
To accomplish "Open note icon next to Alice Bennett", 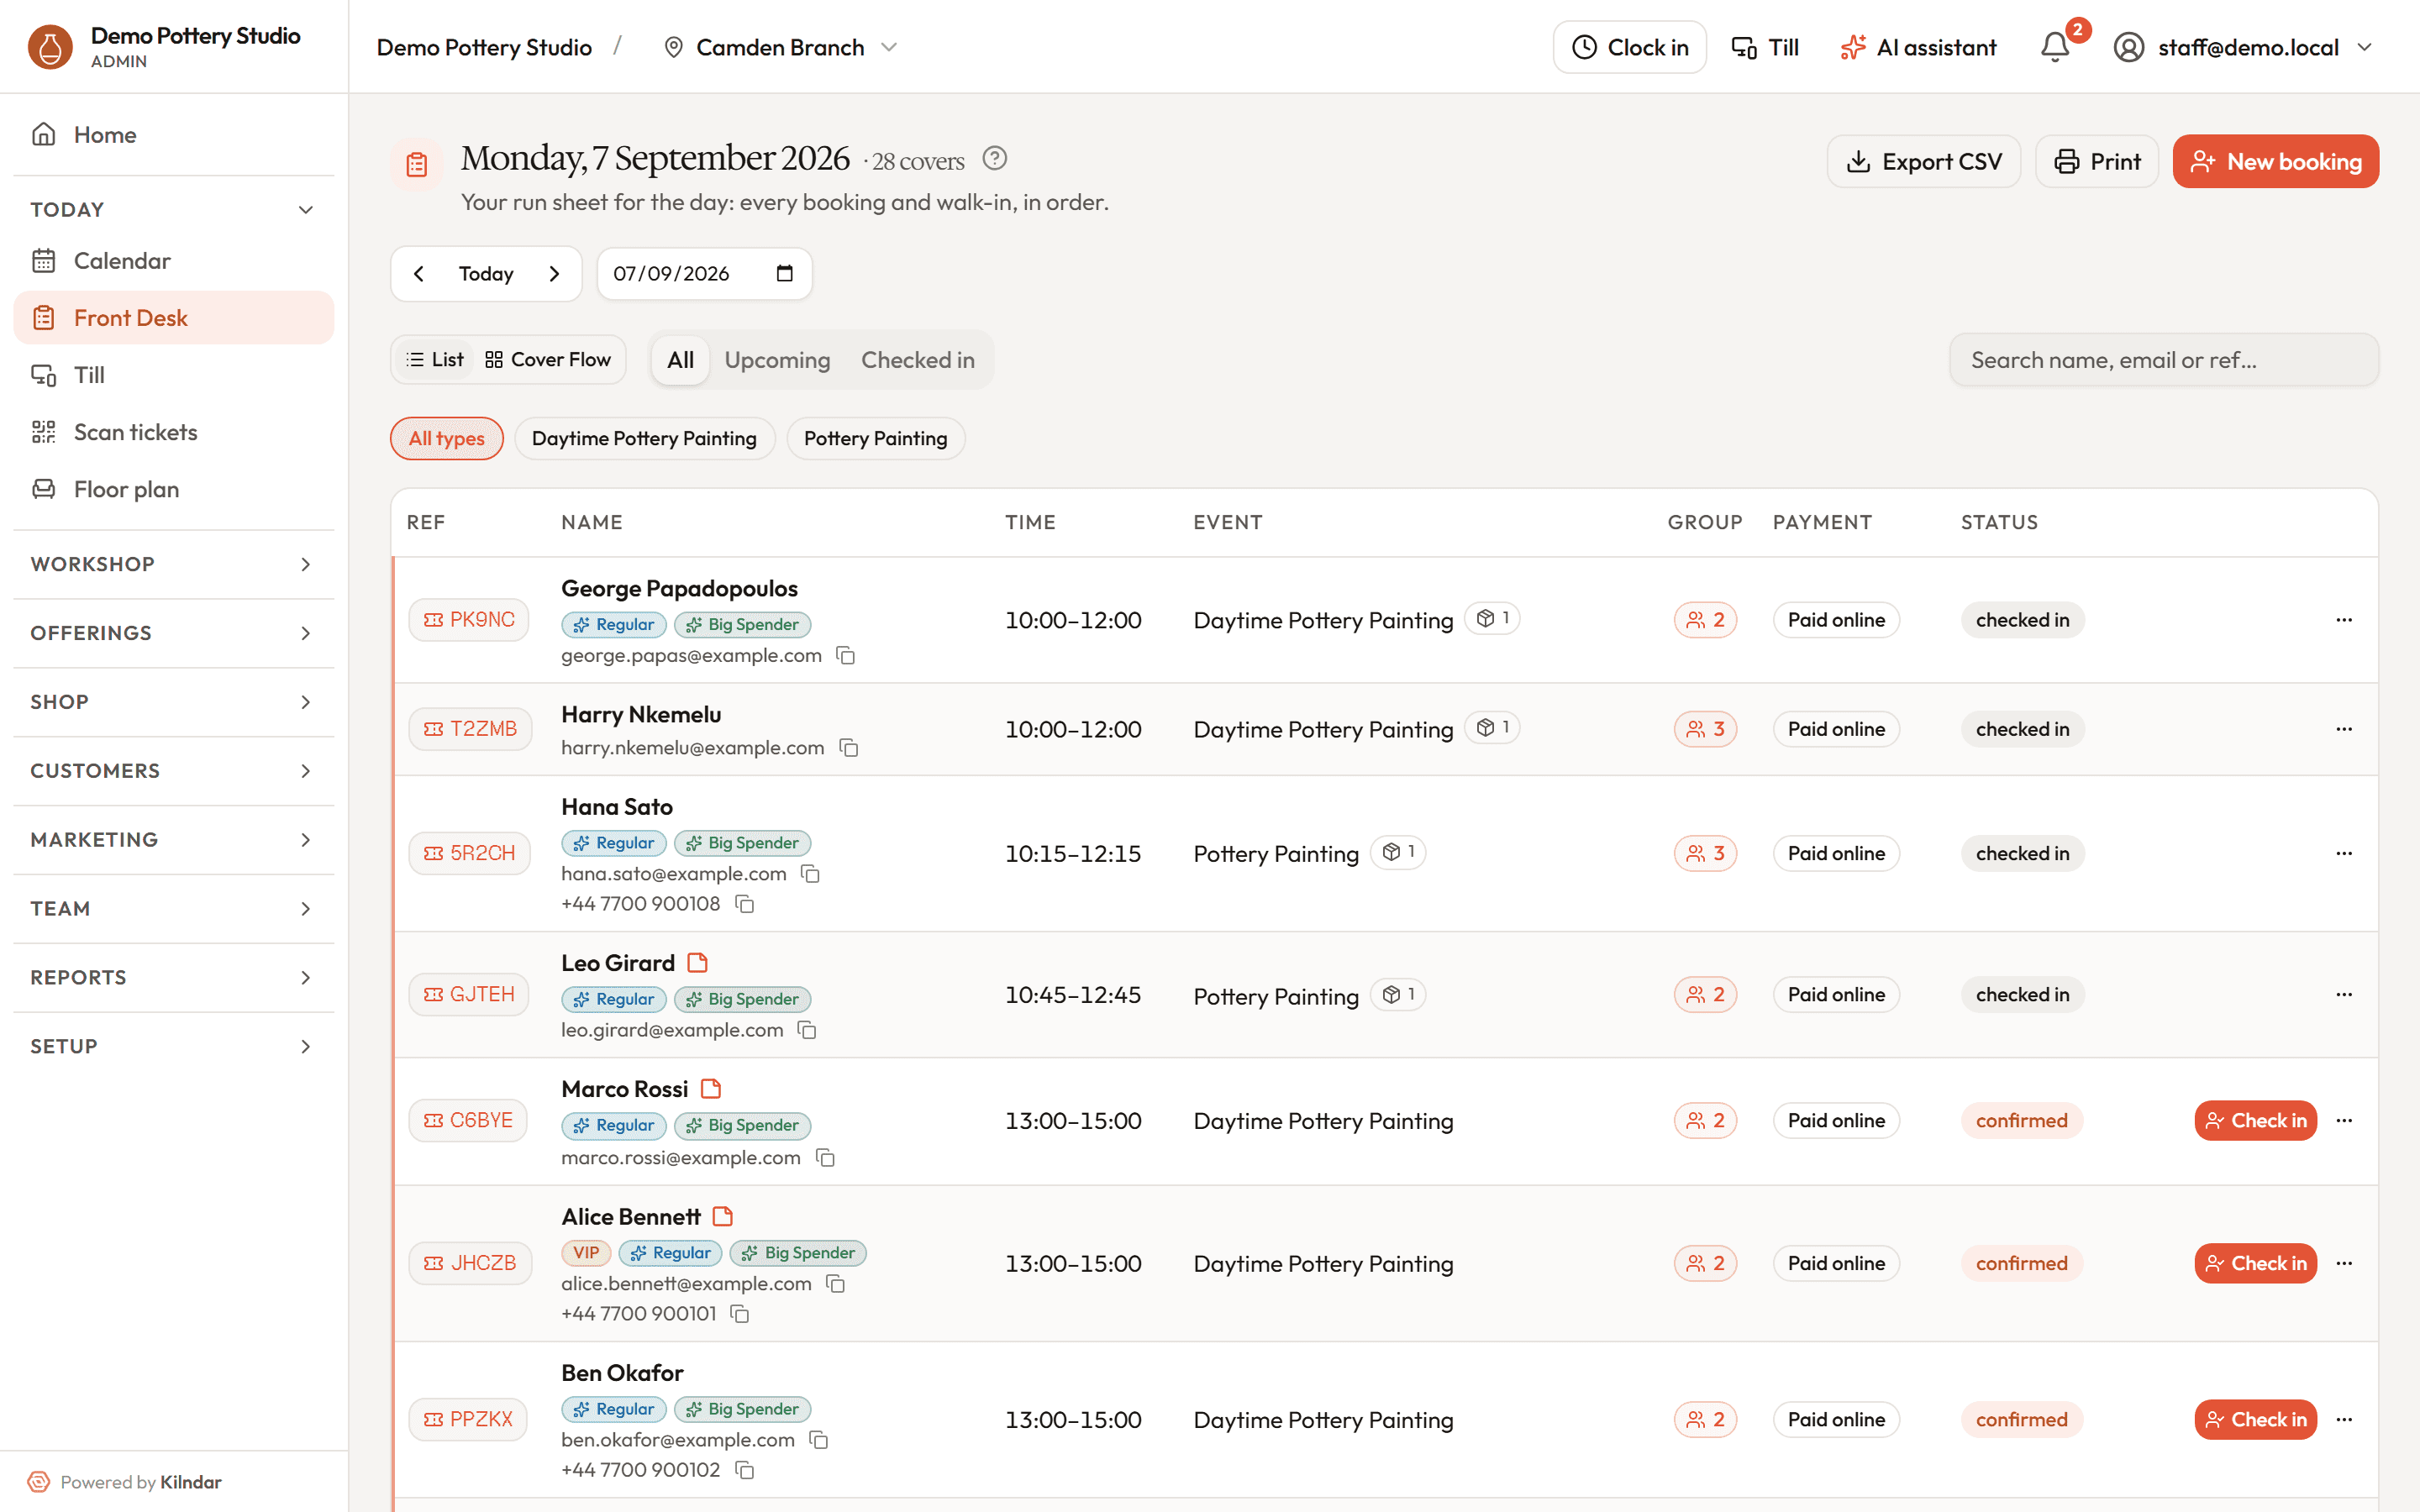I will click(723, 1217).
